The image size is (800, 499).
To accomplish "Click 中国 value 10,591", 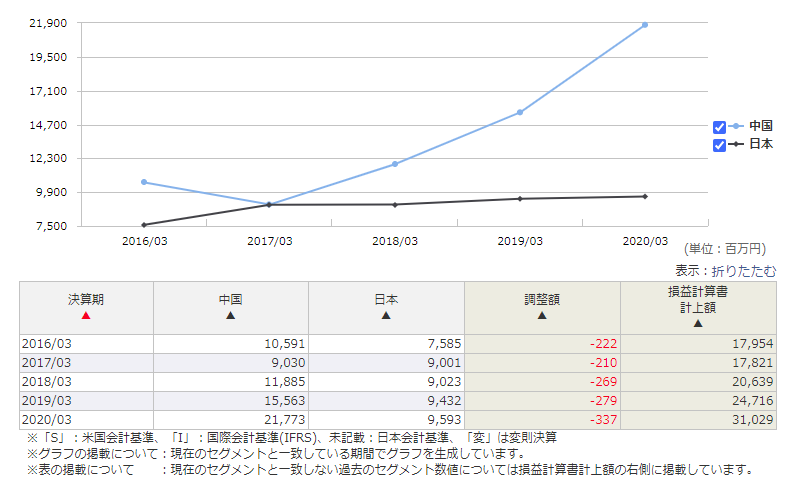I will (x=285, y=344).
